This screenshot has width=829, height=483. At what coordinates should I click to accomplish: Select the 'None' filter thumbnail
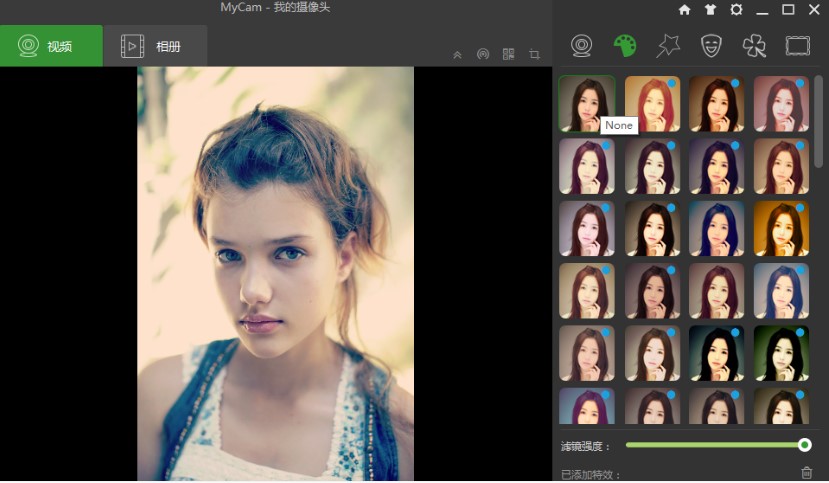587,104
